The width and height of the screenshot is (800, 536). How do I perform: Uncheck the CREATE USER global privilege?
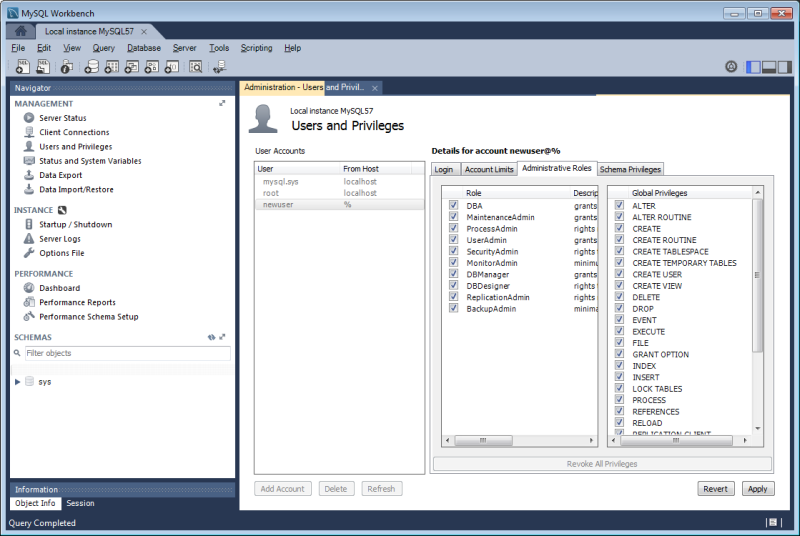click(619, 274)
